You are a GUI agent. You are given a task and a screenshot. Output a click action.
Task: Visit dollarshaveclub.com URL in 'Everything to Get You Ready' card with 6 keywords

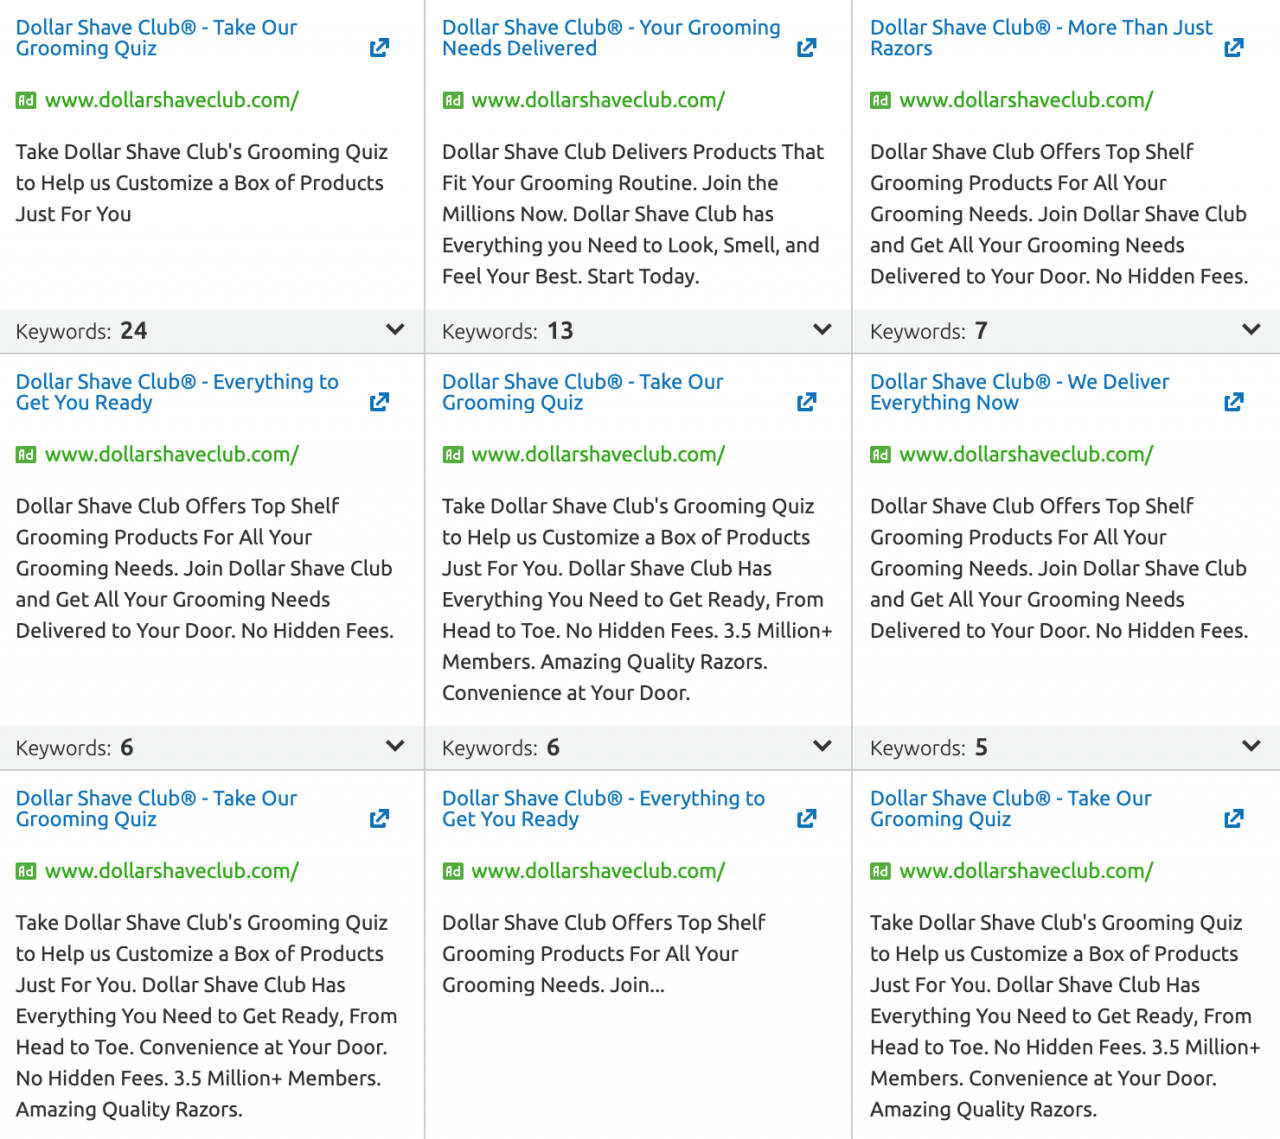pos(171,454)
